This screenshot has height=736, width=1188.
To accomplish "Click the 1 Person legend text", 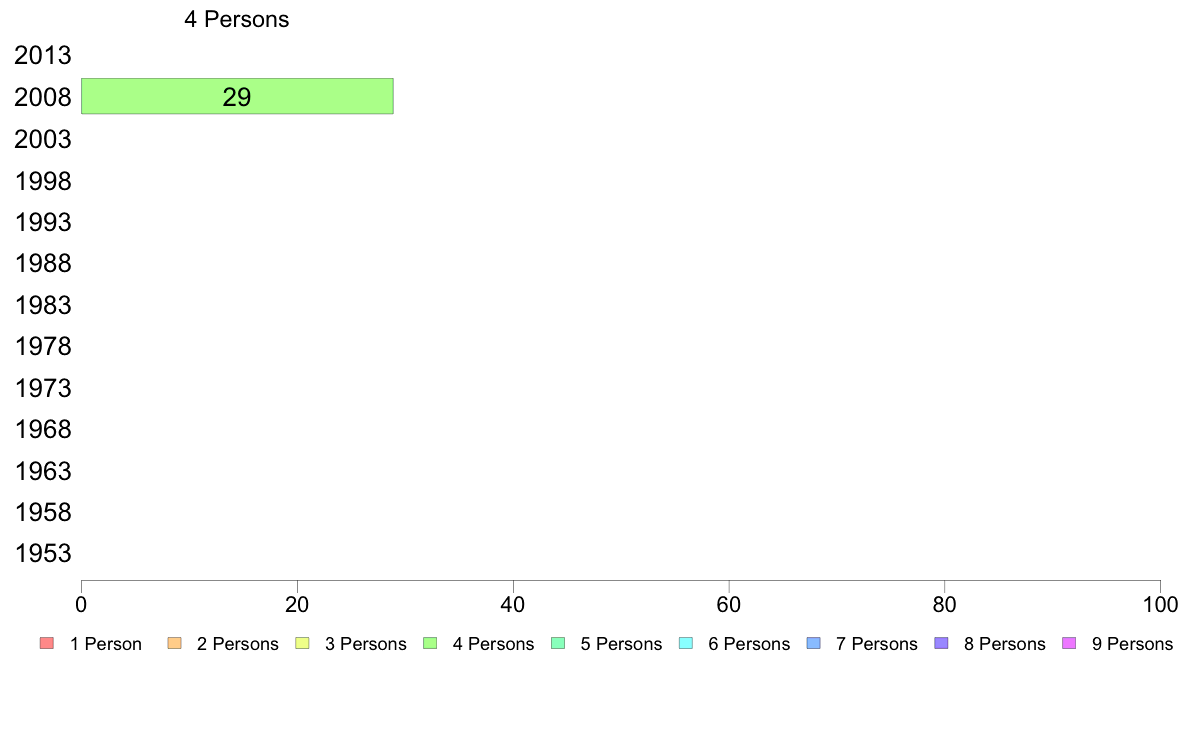I will (105, 644).
